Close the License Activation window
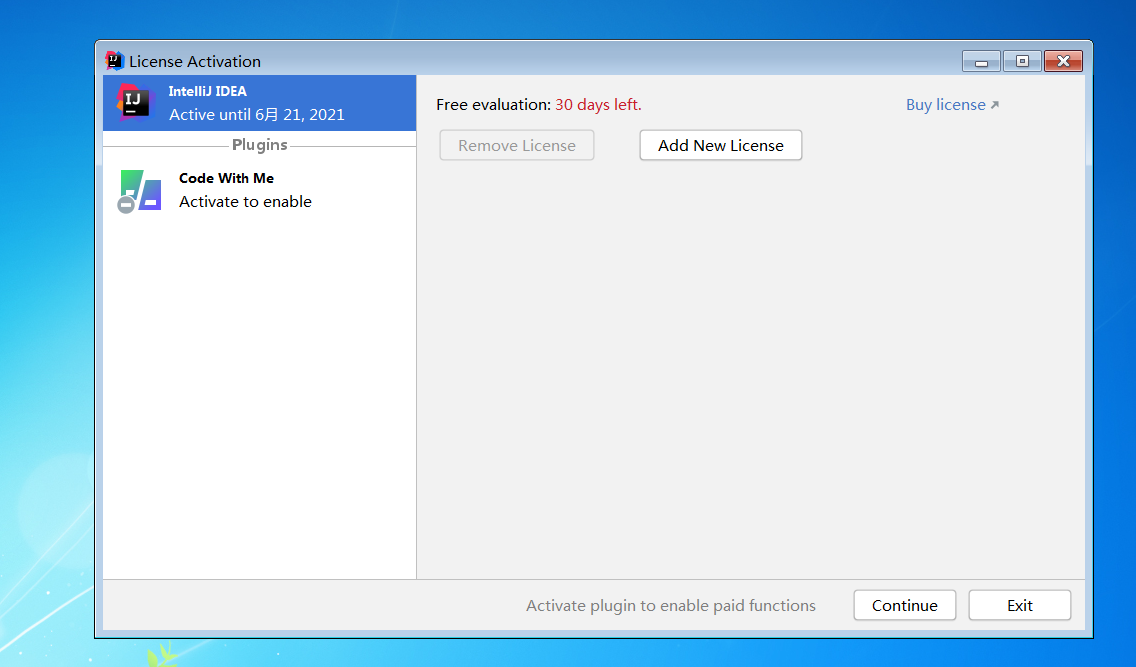1136x667 pixels. pyautogui.click(x=1063, y=62)
